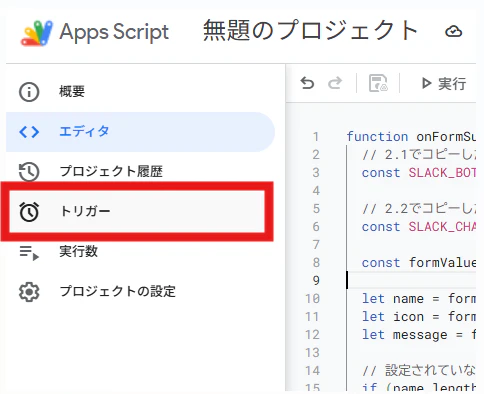Open the 無題のプロジェクト title
Screen dimensions: 484x394
pos(310,31)
